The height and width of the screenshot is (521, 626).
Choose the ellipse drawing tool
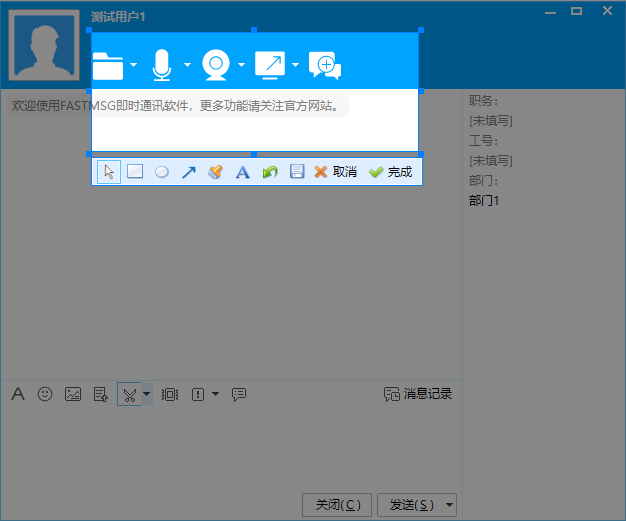(x=162, y=172)
